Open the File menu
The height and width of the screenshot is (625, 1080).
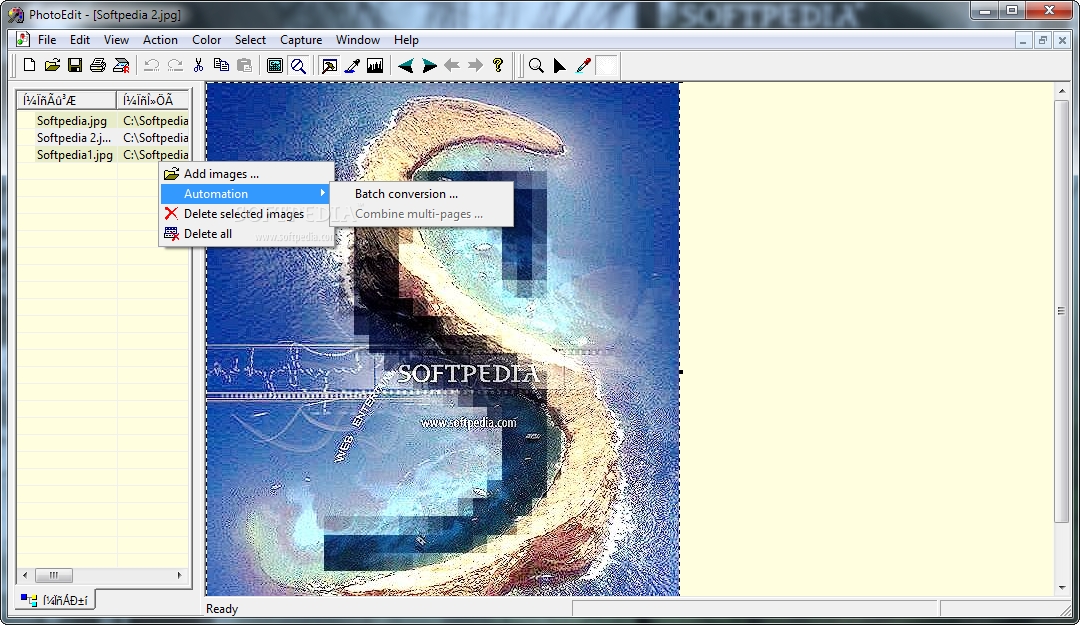click(x=47, y=40)
